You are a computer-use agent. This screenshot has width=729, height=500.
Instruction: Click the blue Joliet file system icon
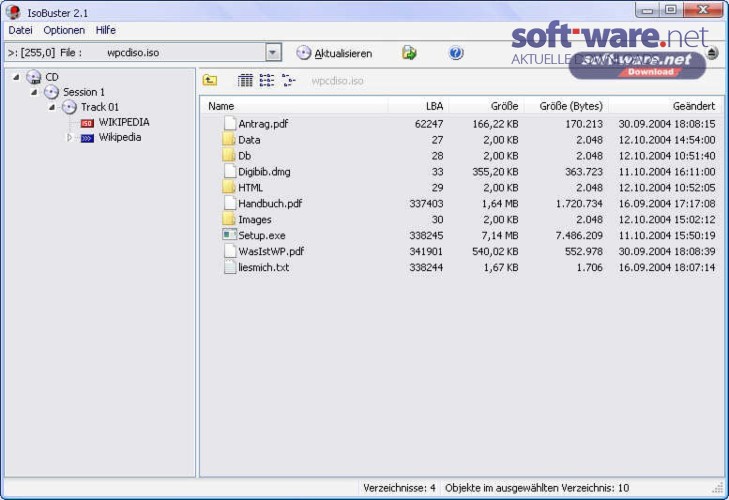point(87,138)
